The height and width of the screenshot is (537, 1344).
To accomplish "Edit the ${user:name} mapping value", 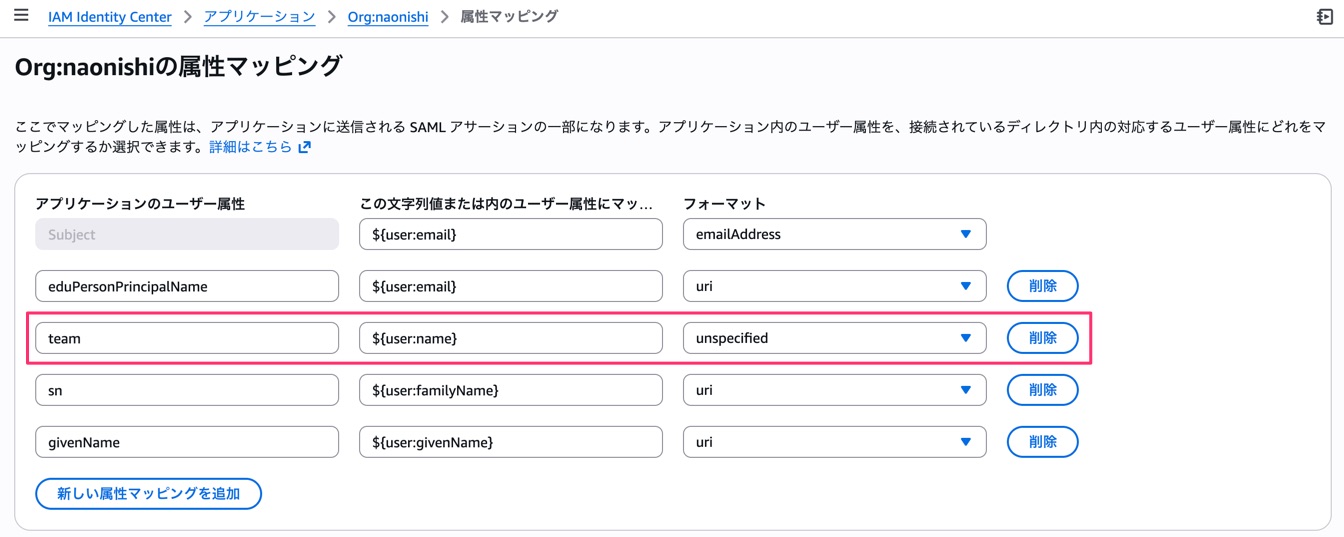I will point(511,338).
